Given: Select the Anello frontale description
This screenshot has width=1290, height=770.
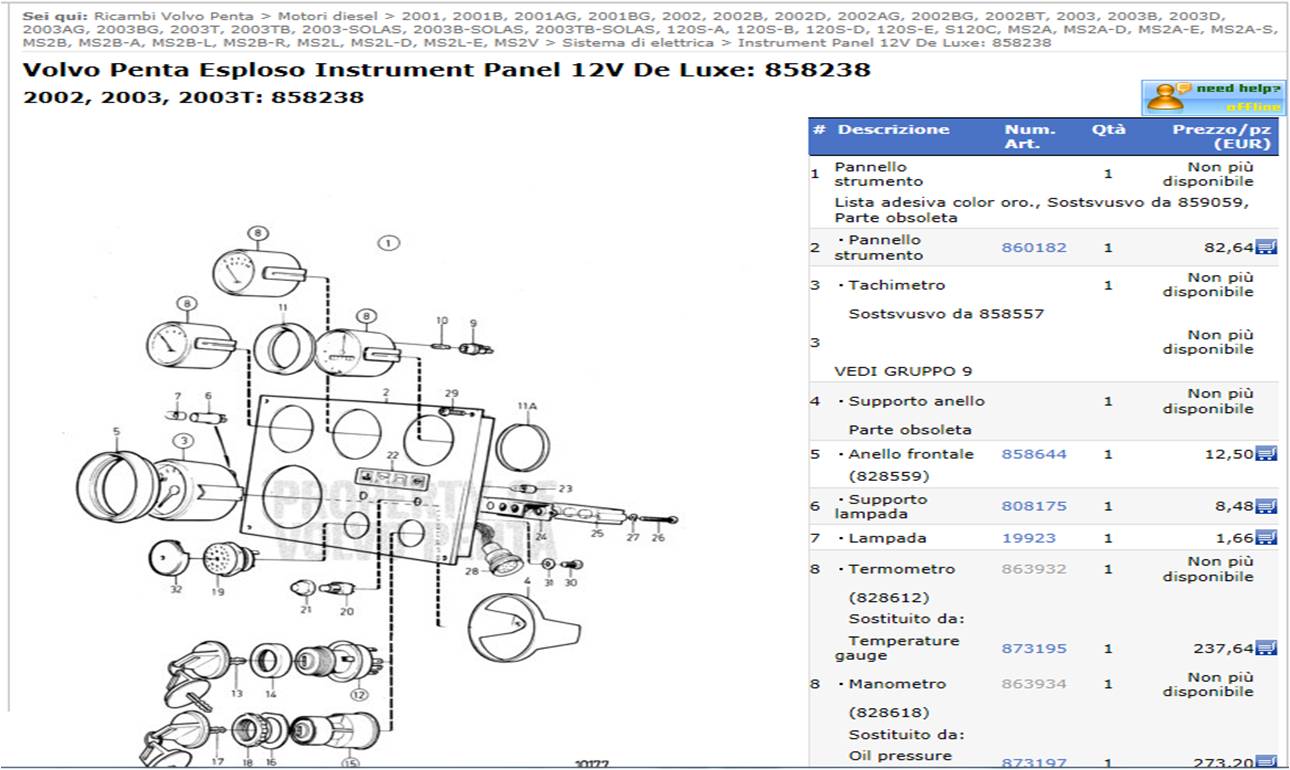Looking at the screenshot, I should pos(910,454).
